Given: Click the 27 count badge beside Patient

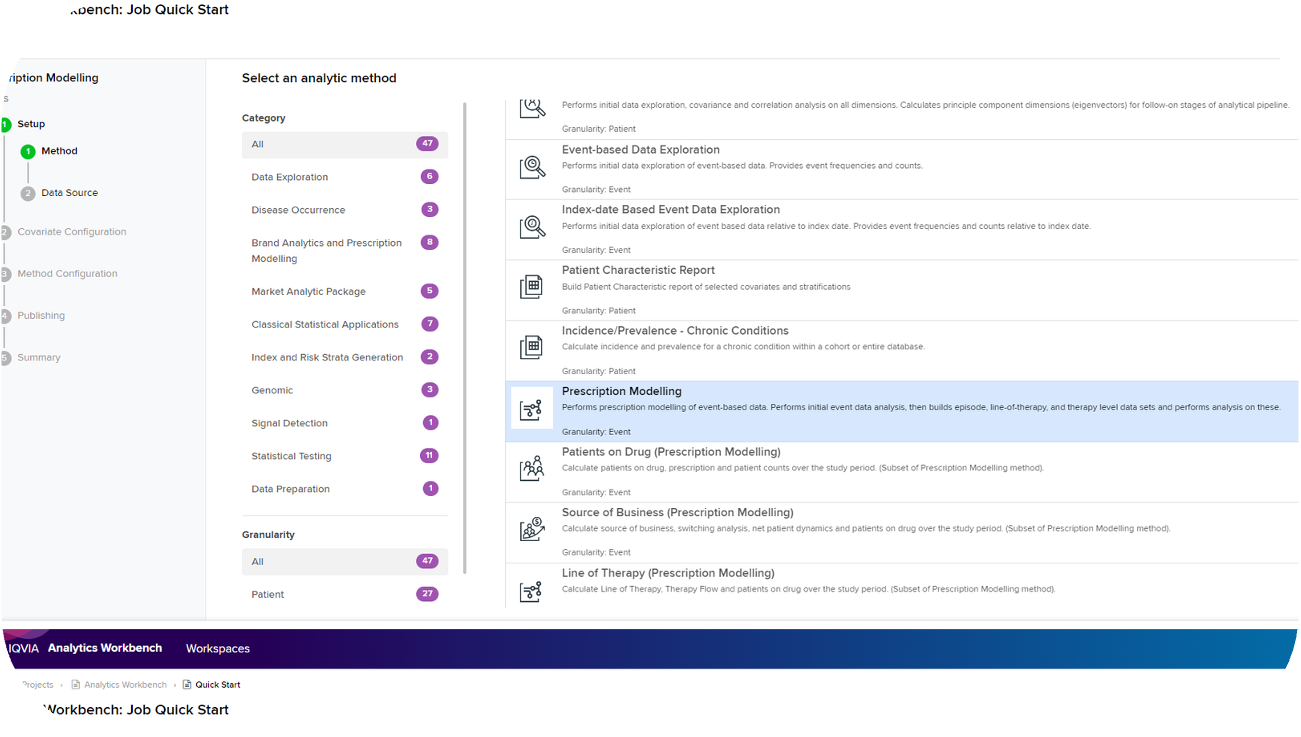Looking at the screenshot, I should tap(427, 594).
